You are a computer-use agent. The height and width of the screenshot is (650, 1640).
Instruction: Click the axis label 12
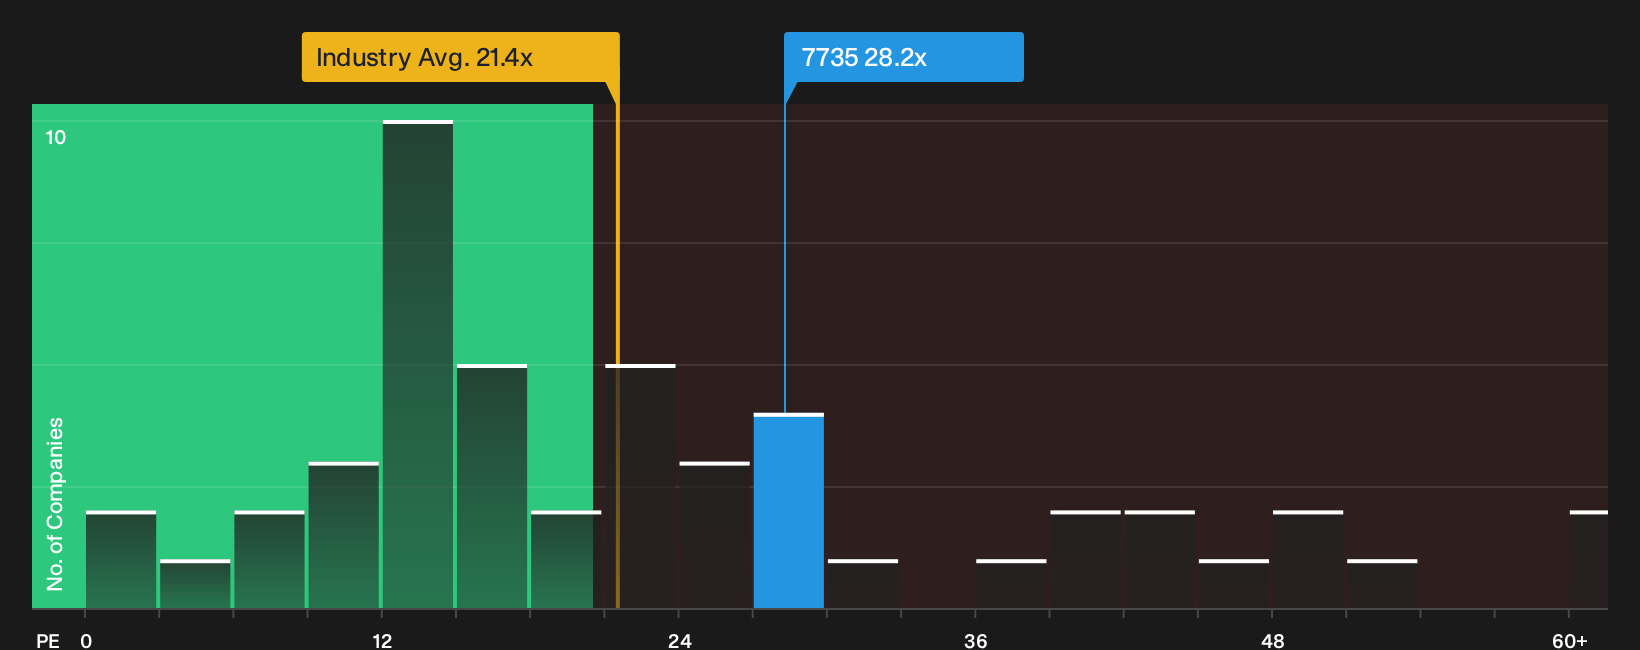coord(382,641)
